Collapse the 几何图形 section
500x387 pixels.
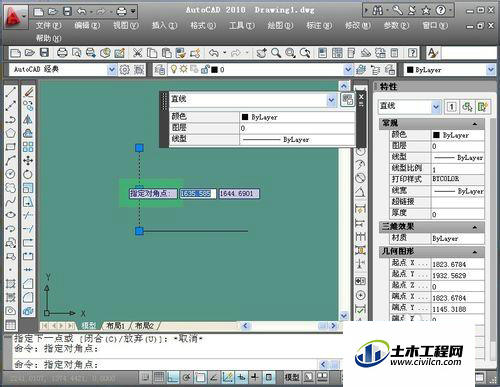click(475, 252)
